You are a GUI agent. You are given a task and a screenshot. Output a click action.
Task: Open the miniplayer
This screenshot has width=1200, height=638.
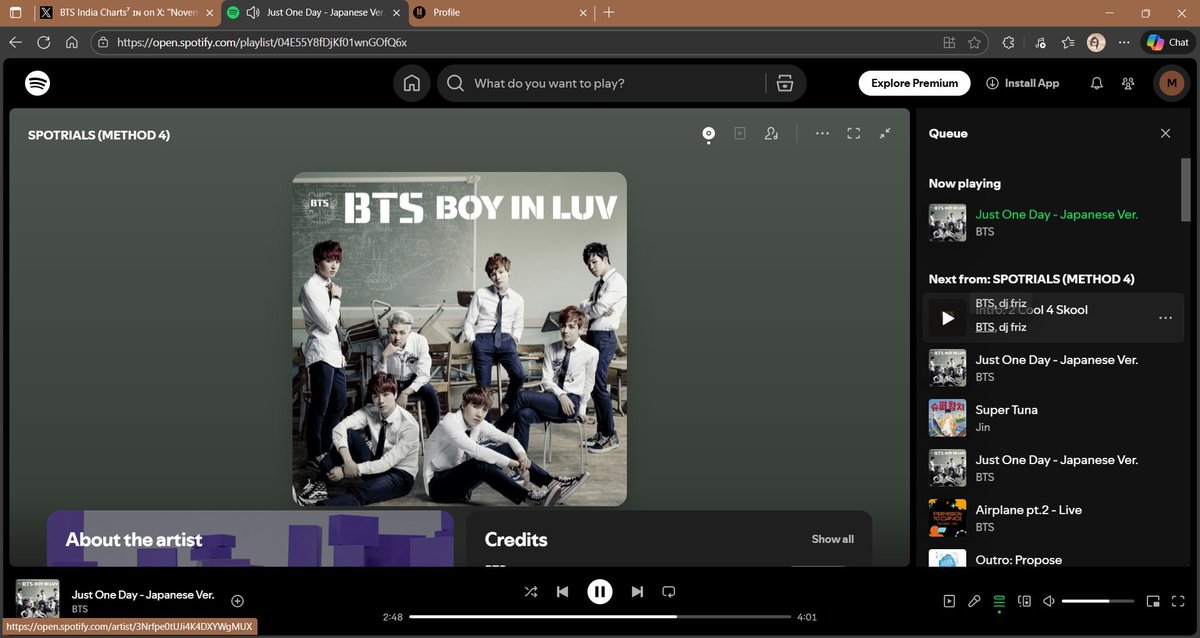[1153, 601]
